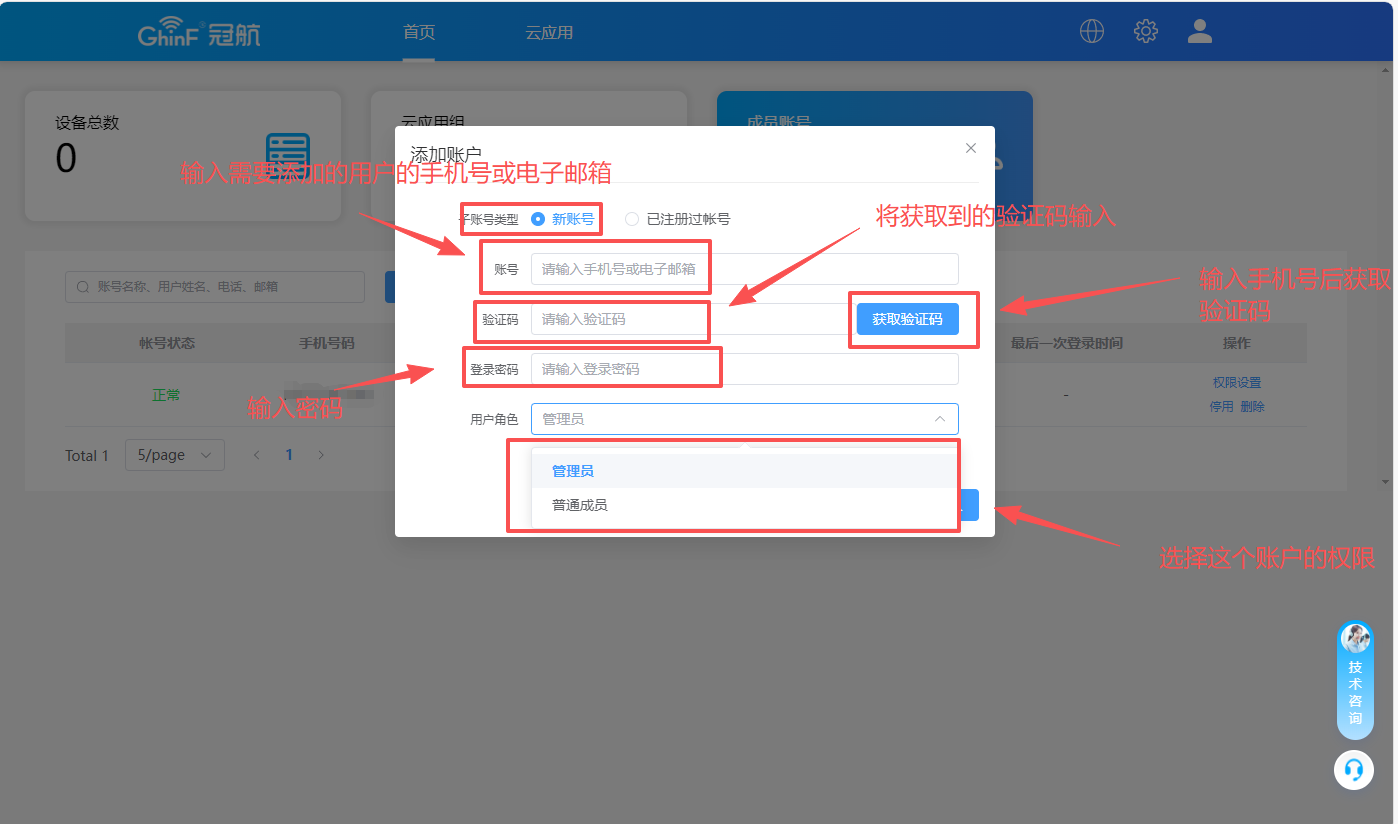This screenshot has width=1398, height=824.
Task: Click the 获取验证码 button
Action: click(x=907, y=319)
